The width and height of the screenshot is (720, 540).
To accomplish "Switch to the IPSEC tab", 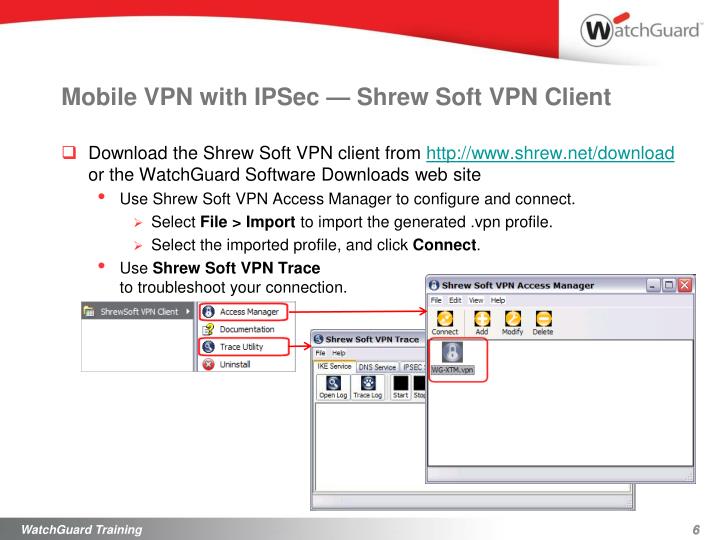I will click(x=413, y=367).
